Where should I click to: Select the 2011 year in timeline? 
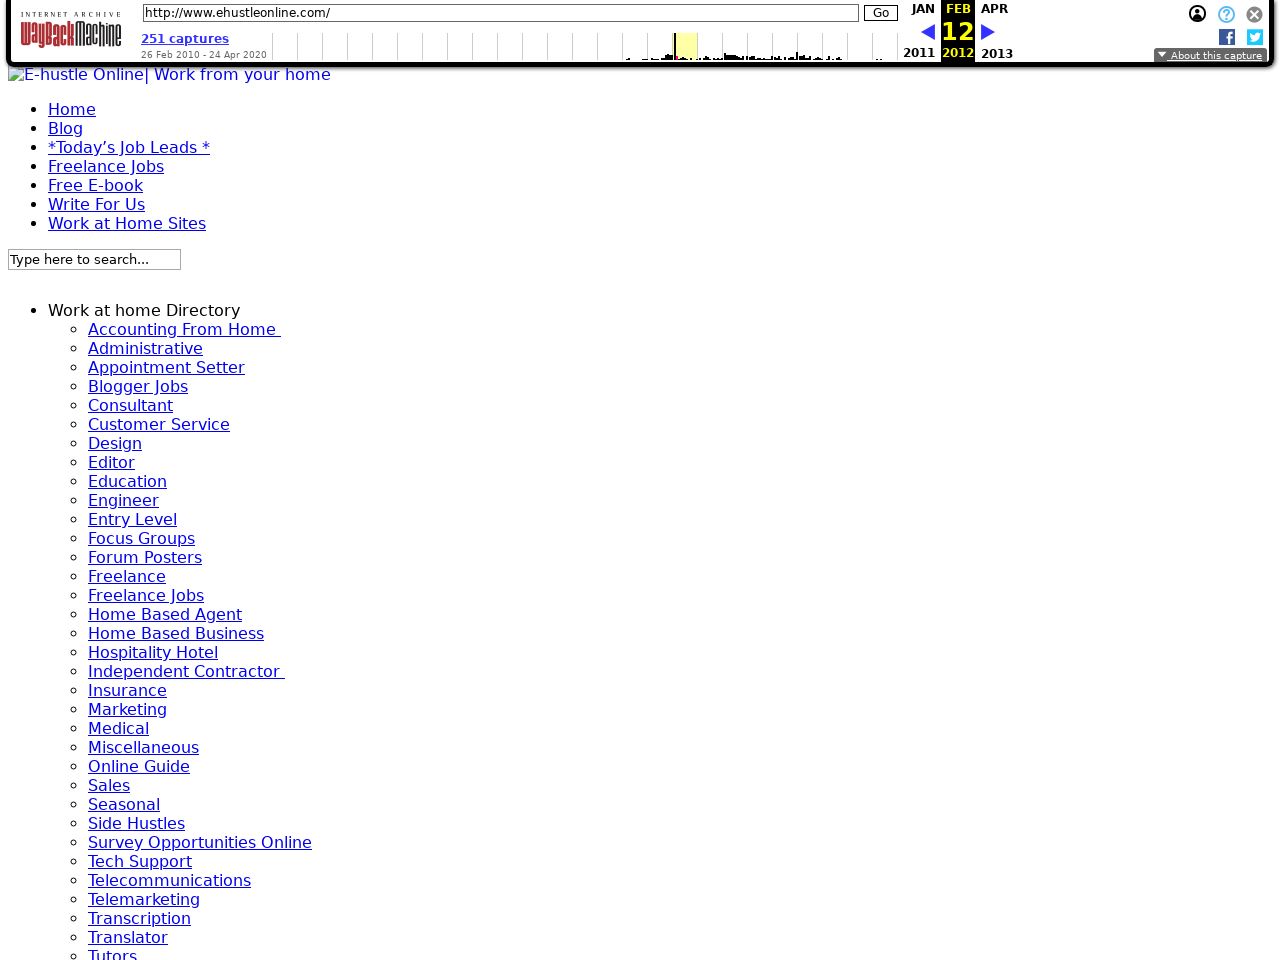tap(918, 53)
